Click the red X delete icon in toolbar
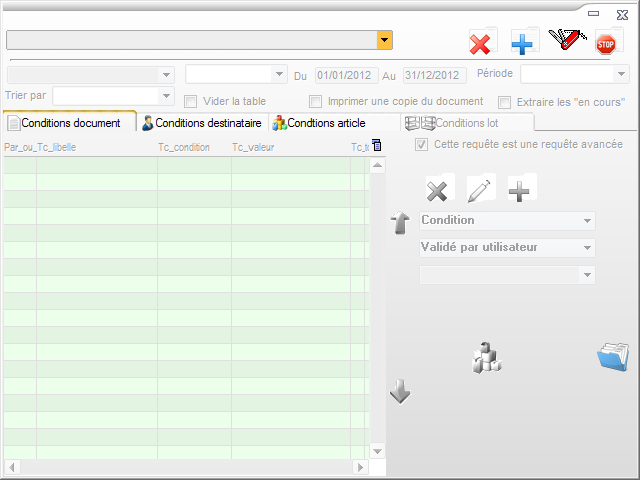This screenshot has height=480, width=640. [482, 43]
